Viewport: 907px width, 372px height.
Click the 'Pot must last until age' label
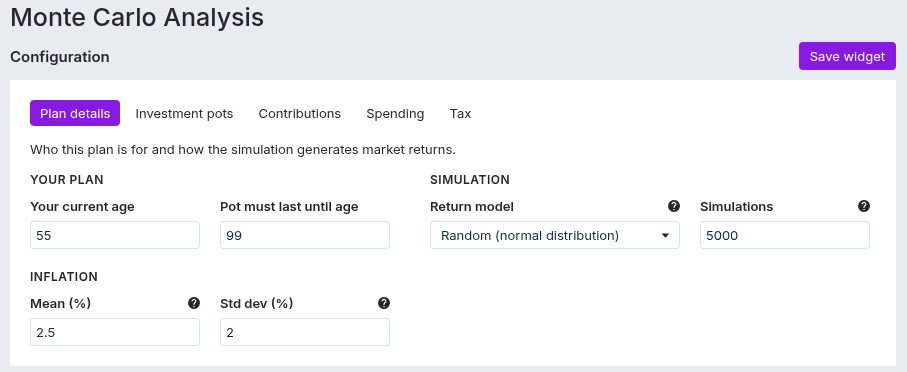tap(289, 207)
